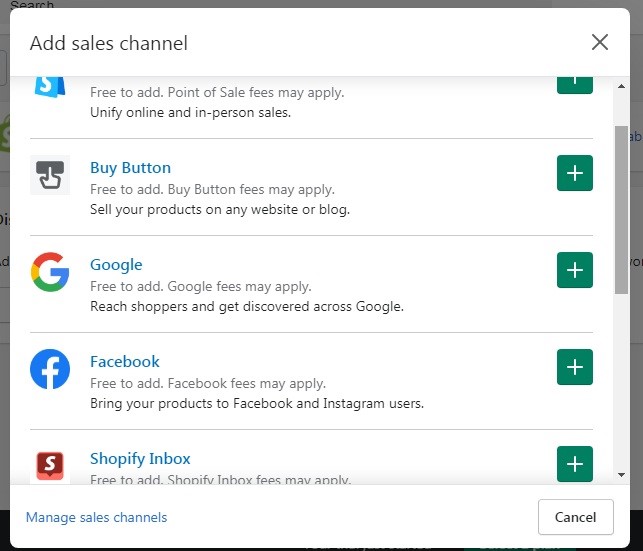Click 'Bring your products to Facebook and Instagram users.'
Screen dimensions: 643x551
coord(257,403)
